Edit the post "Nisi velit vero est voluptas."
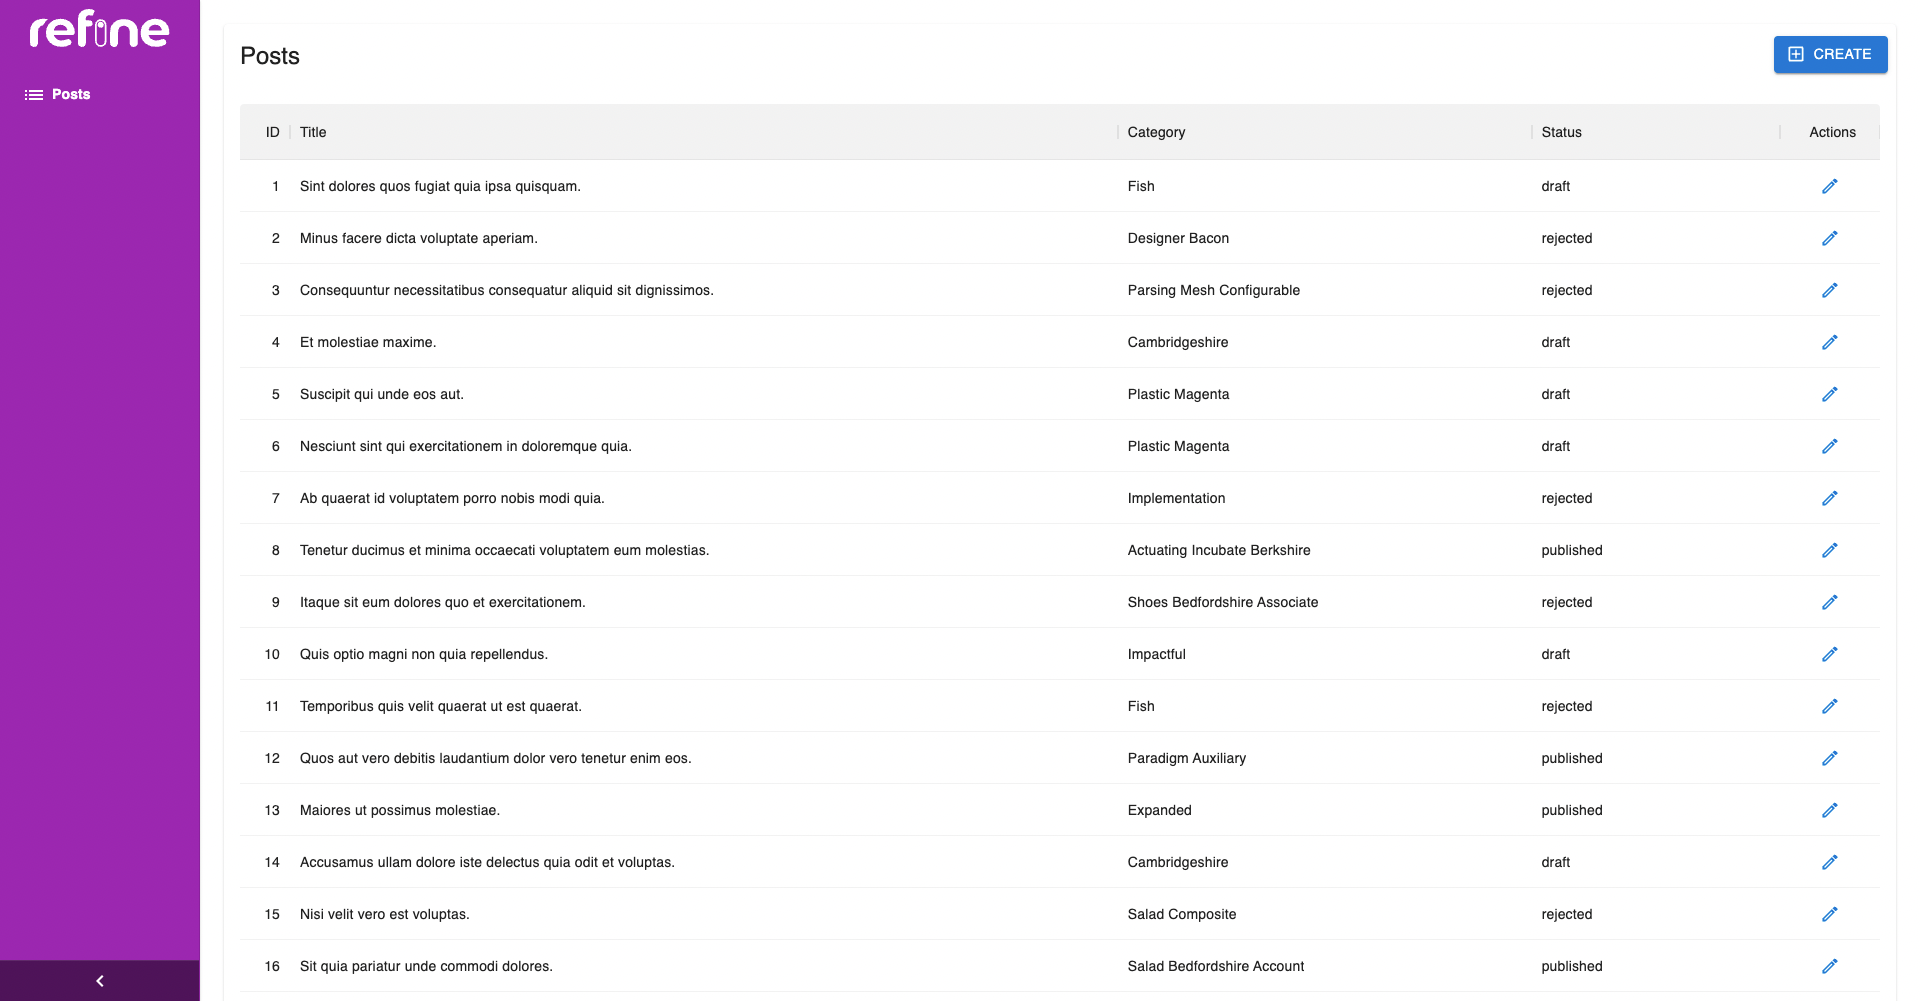This screenshot has height=1001, width=1920. (x=1830, y=914)
